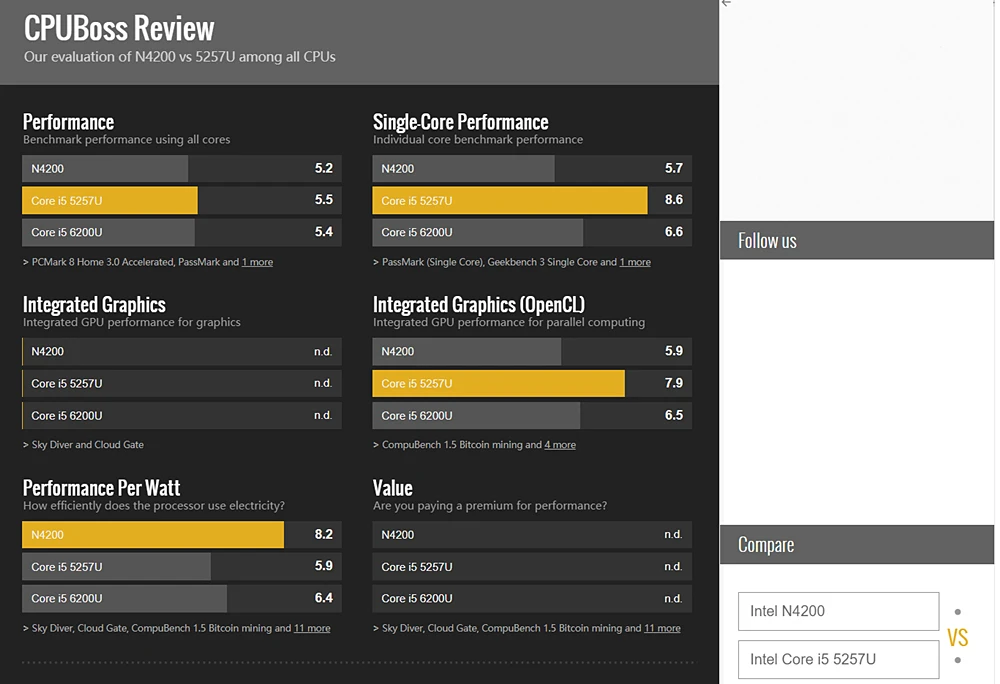Image resolution: width=1000 pixels, height=684 pixels.
Task: Click the N4200 row under Integrated Graphics
Action: pyautogui.click(x=181, y=352)
